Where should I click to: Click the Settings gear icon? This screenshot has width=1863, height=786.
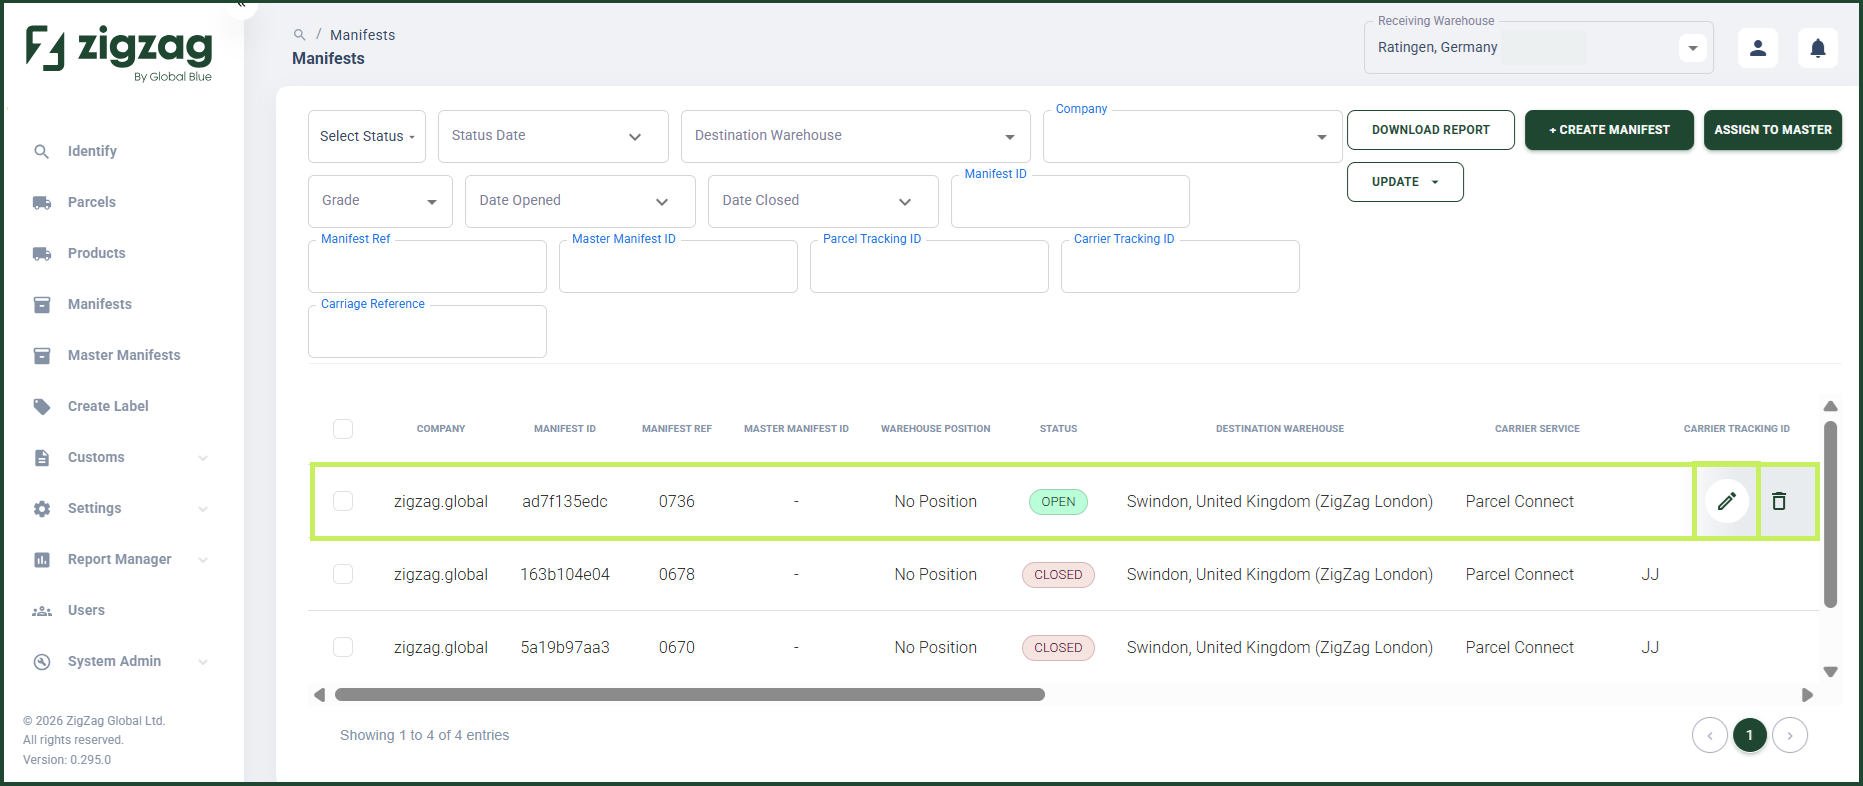42,508
